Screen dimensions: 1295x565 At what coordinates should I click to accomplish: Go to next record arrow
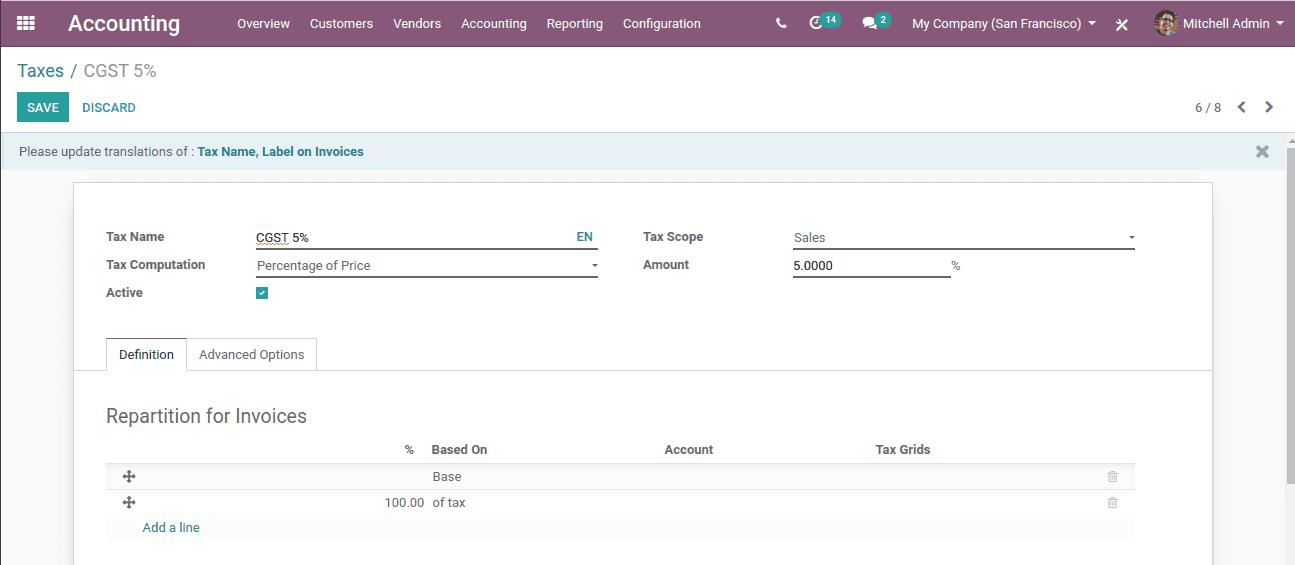(x=1269, y=107)
